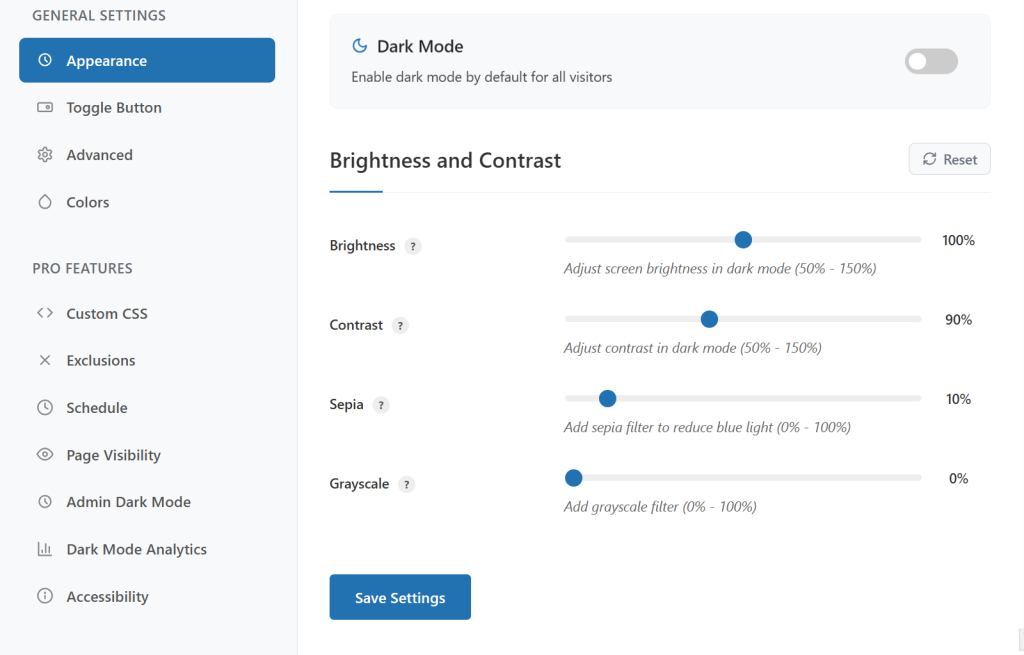Click the Colors droplet icon
The height and width of the screenshot is (655, 1024).
(x=44, y=201)
